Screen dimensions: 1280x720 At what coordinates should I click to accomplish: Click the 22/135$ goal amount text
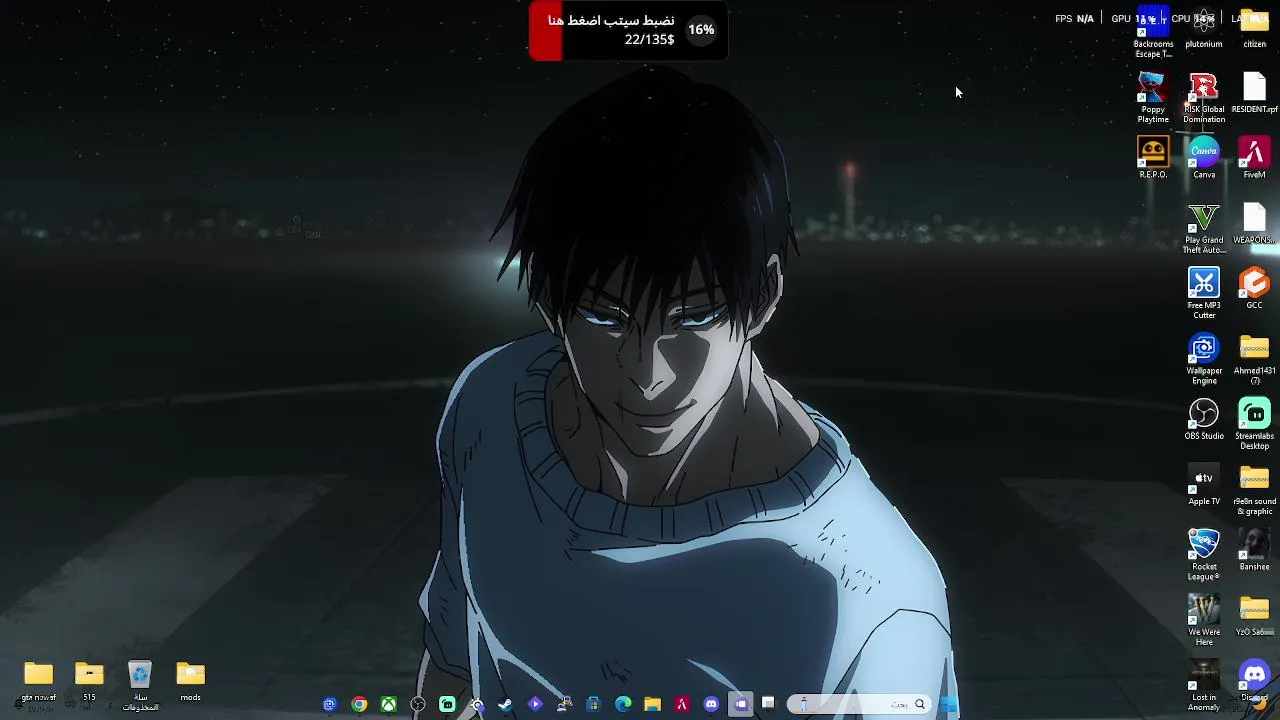coord(649,40)
